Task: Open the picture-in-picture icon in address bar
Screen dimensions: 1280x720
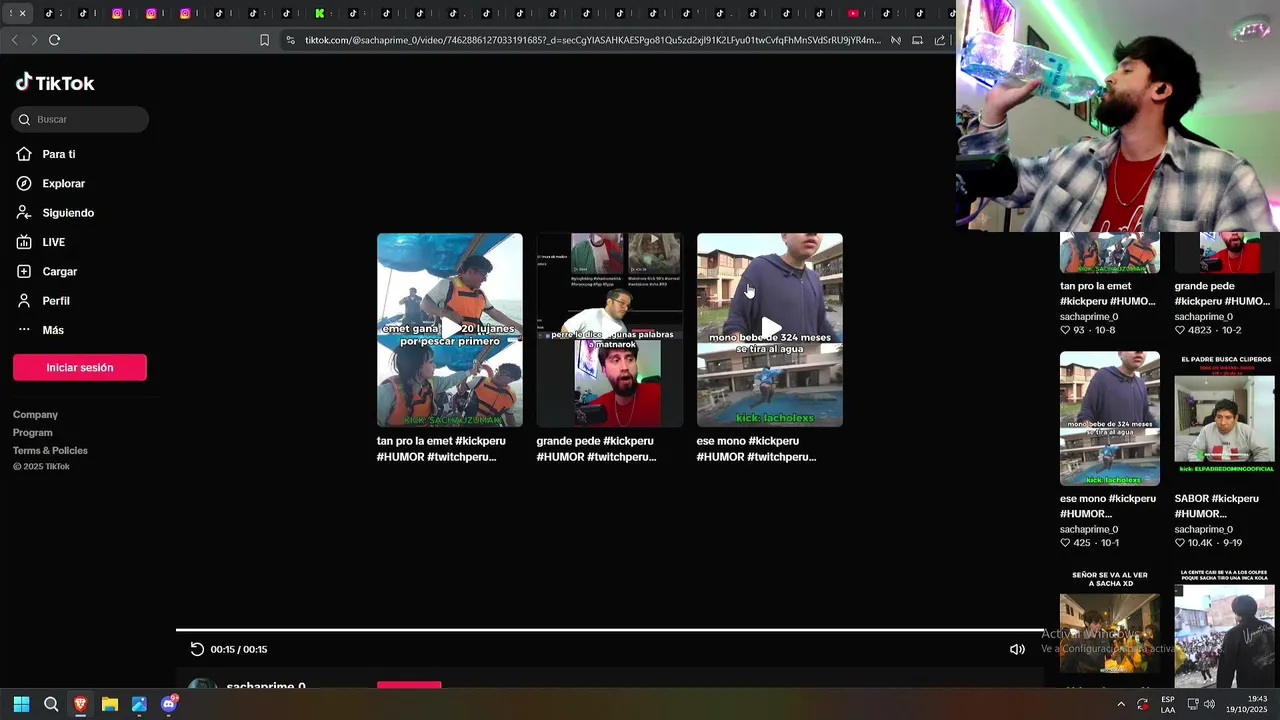Action: pos(917,40)
